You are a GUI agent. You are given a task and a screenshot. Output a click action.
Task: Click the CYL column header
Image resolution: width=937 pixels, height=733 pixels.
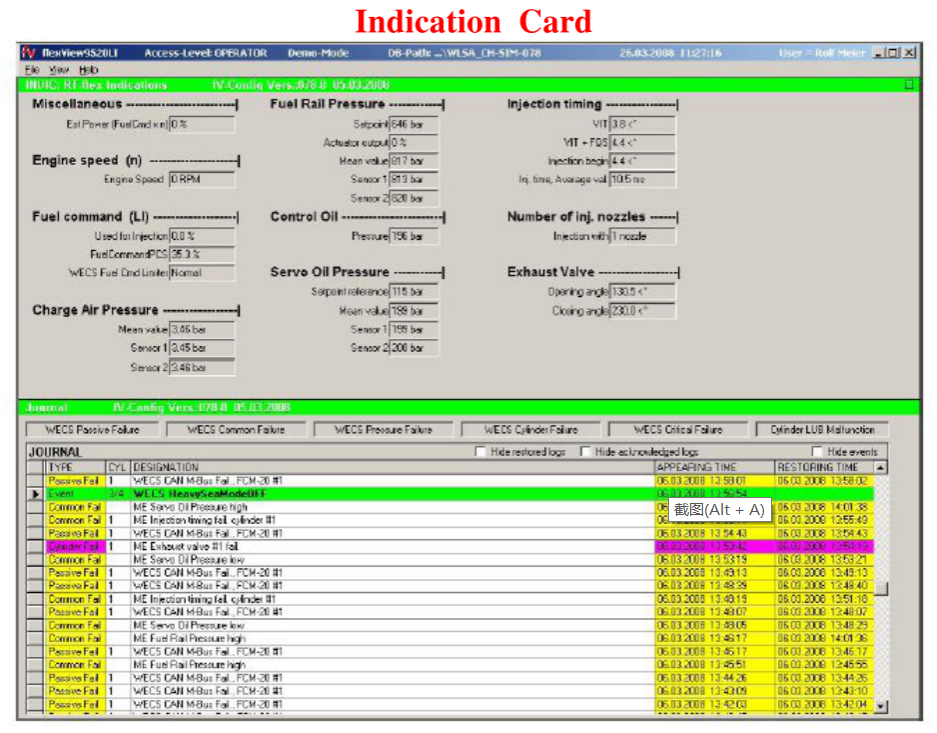tap(118, 467)
